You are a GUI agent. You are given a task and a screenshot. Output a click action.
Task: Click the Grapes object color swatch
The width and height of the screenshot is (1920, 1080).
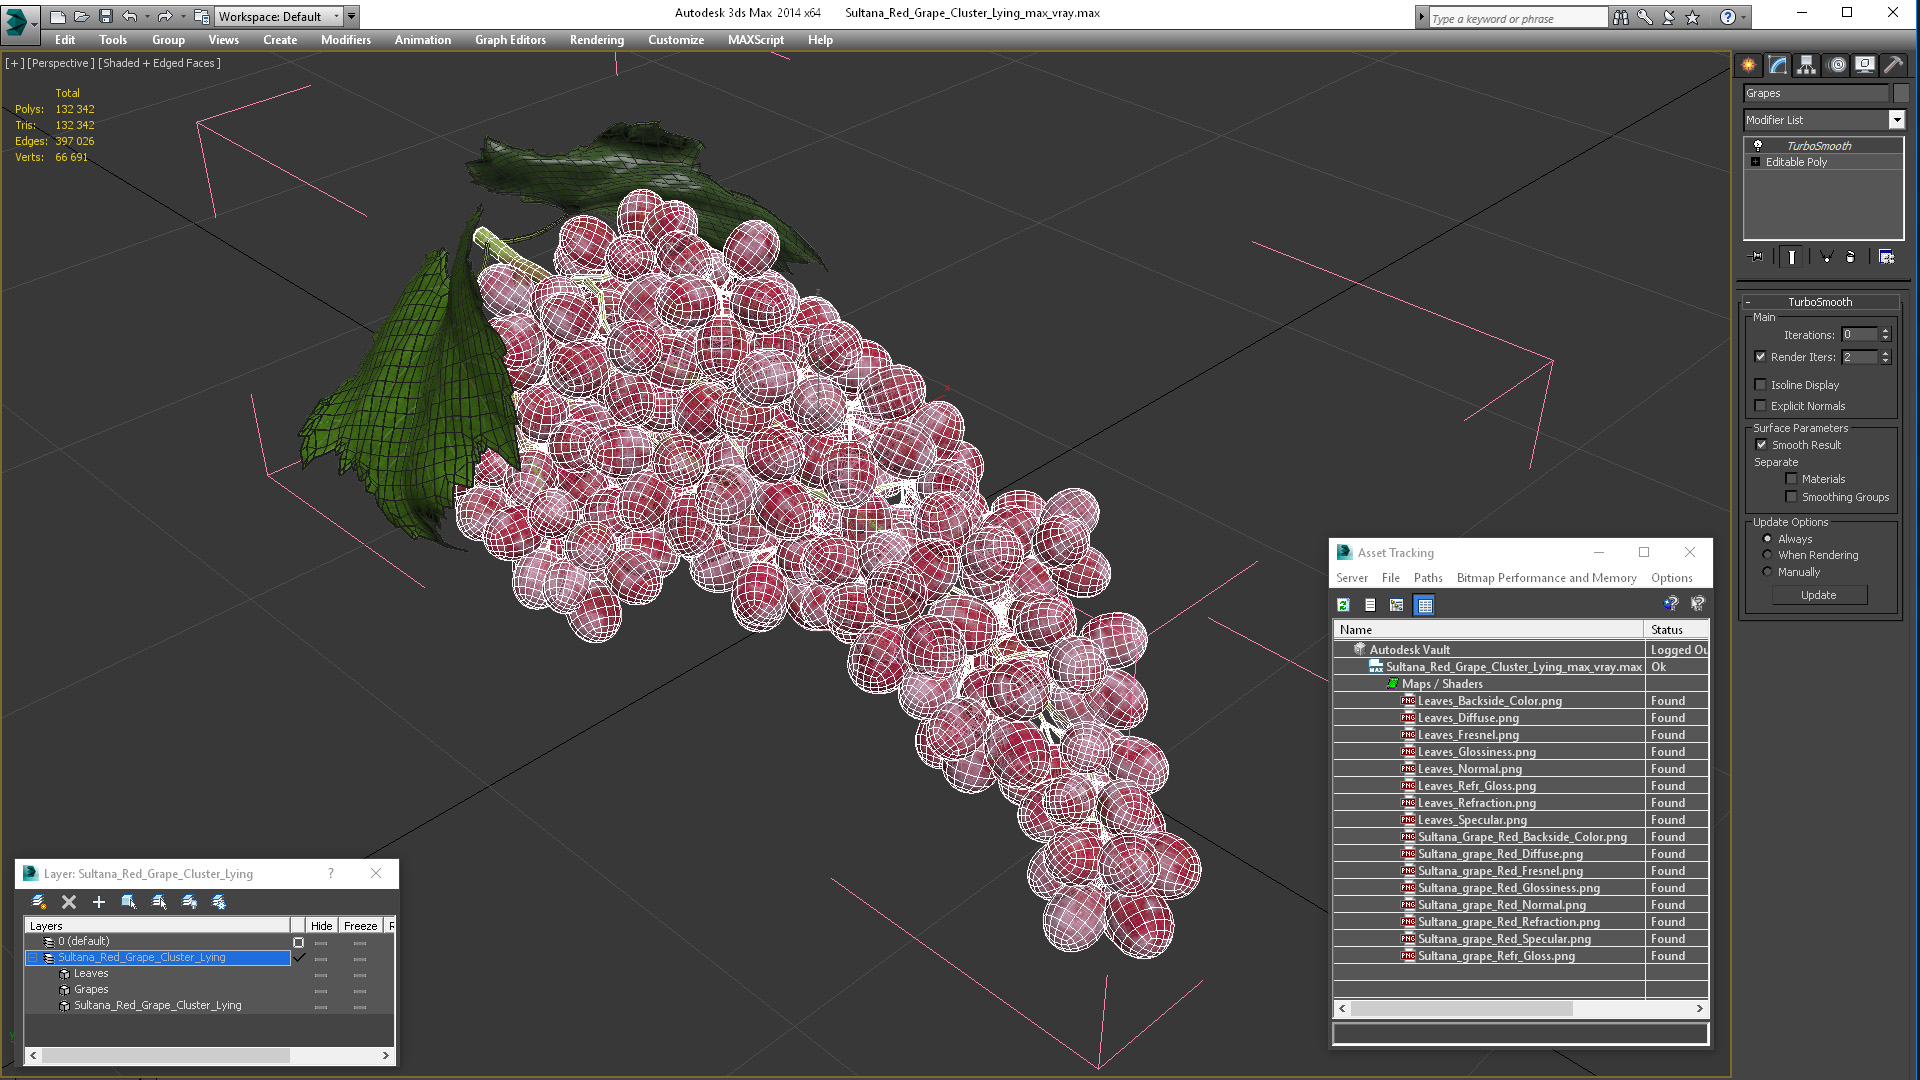point(1901,93)
